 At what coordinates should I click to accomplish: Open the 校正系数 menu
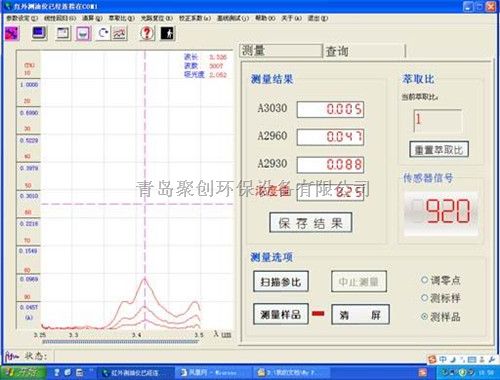[x=195, y=18]
